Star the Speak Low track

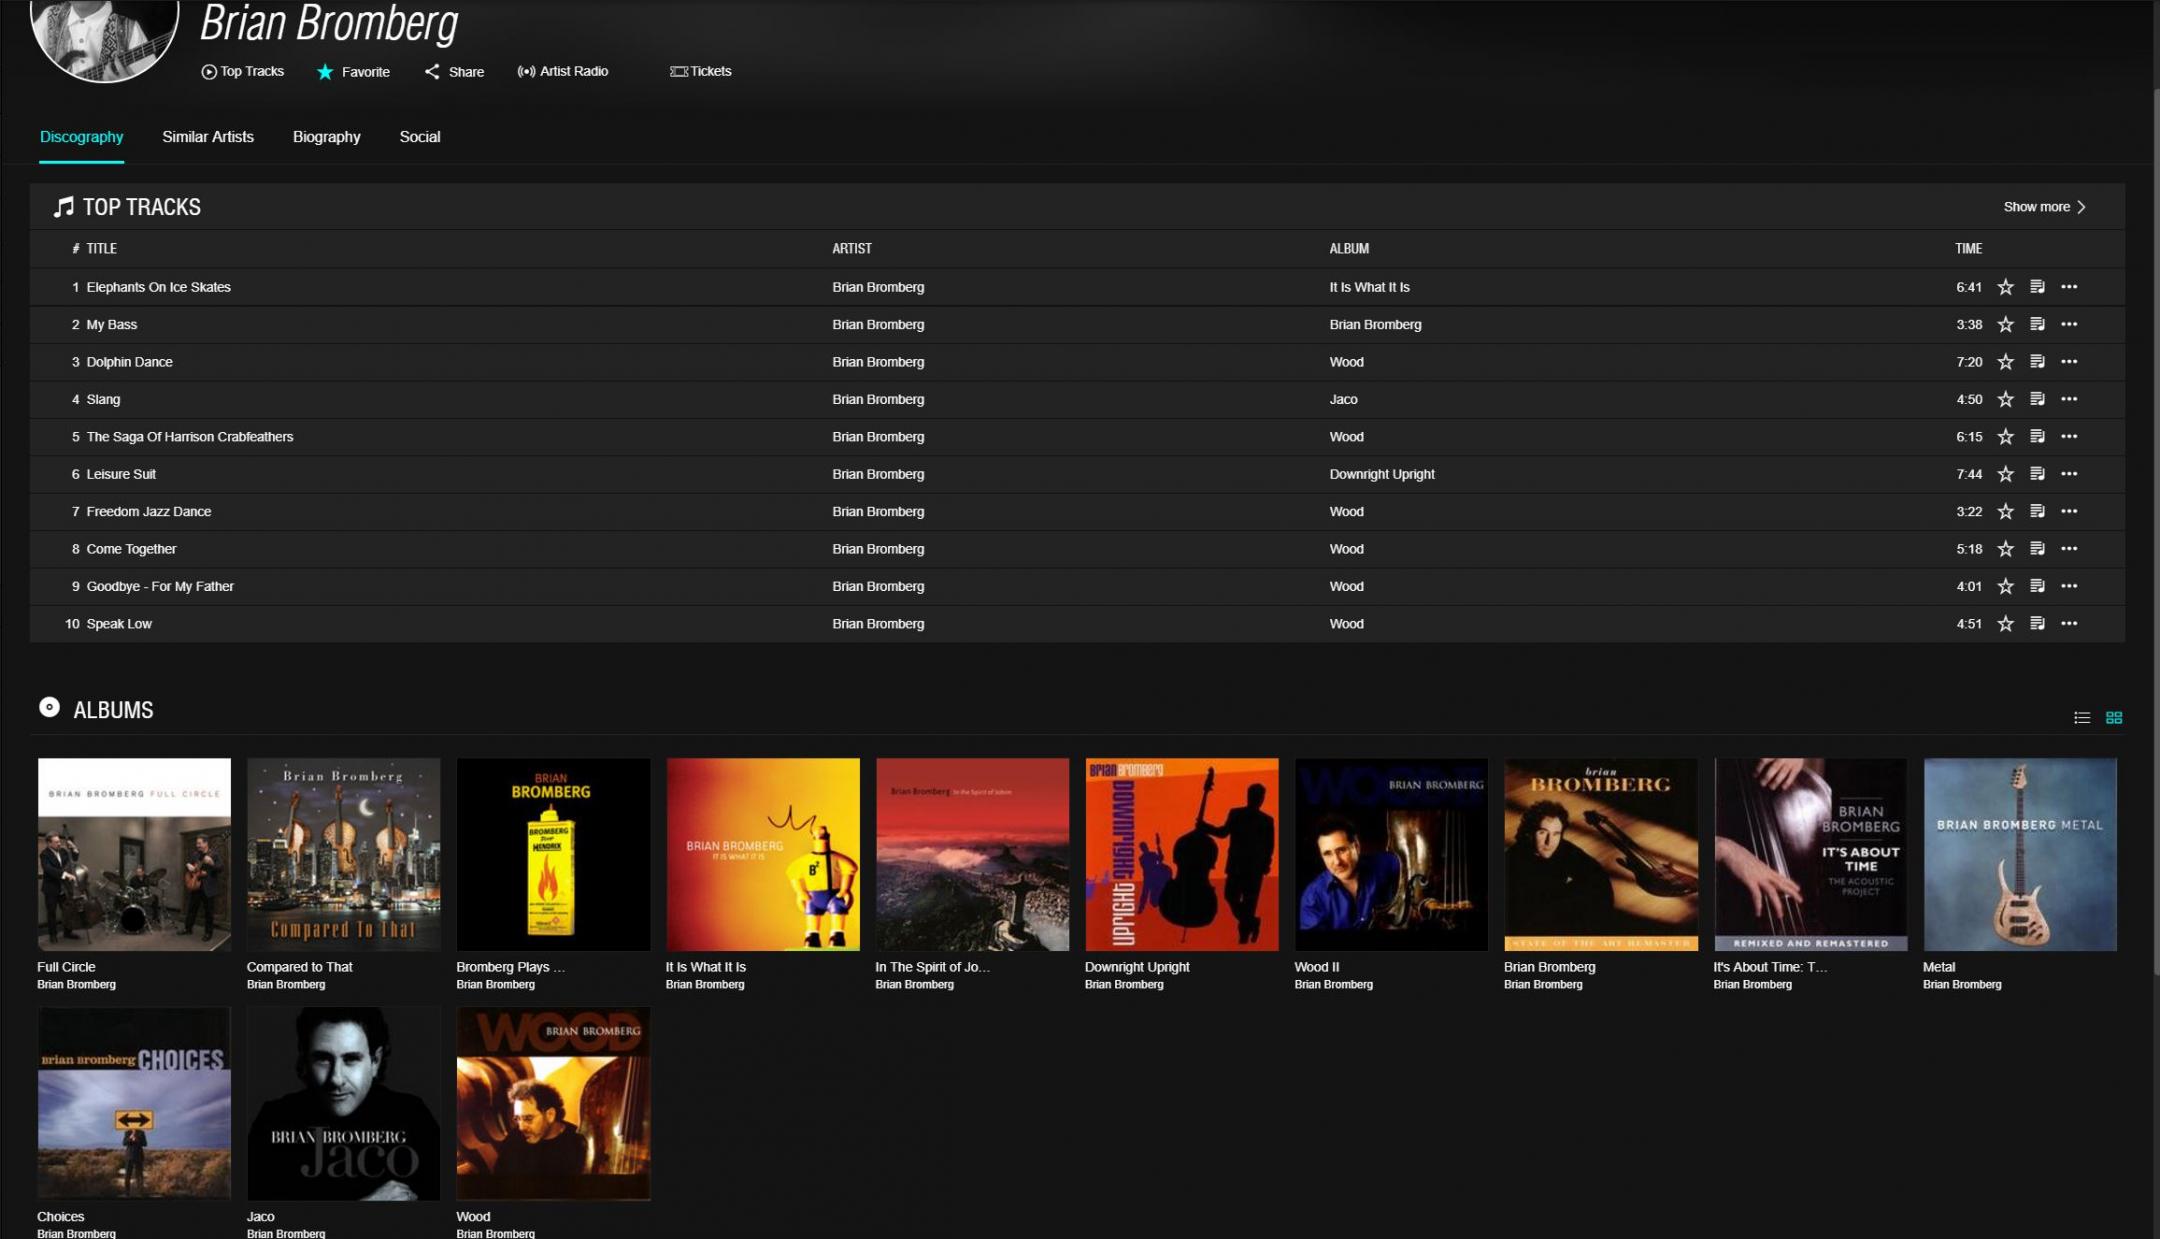pos(2005,624)
